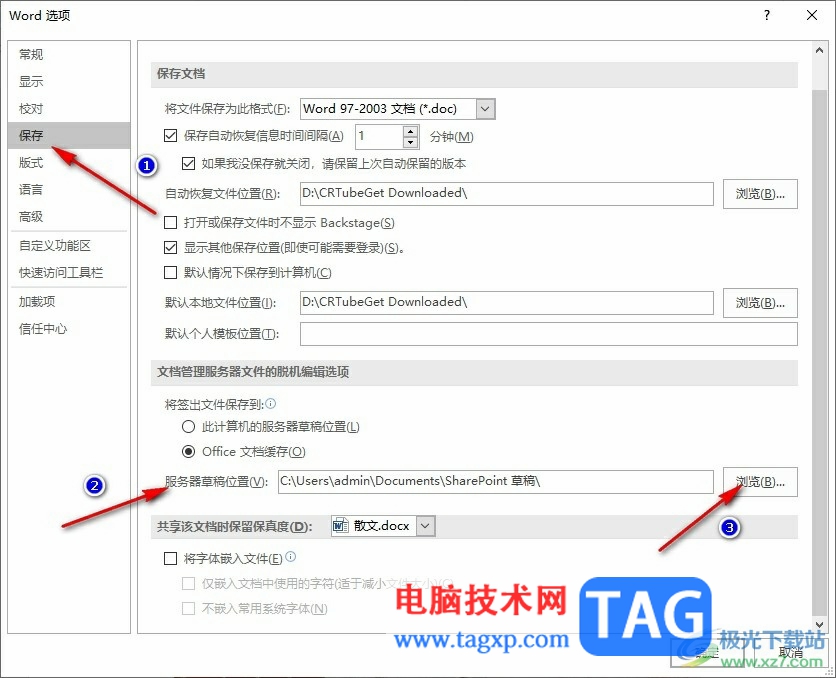The image size is (836, 678).
Task: Click the 默认本地文件位置 path field
Action: [507, 302]
